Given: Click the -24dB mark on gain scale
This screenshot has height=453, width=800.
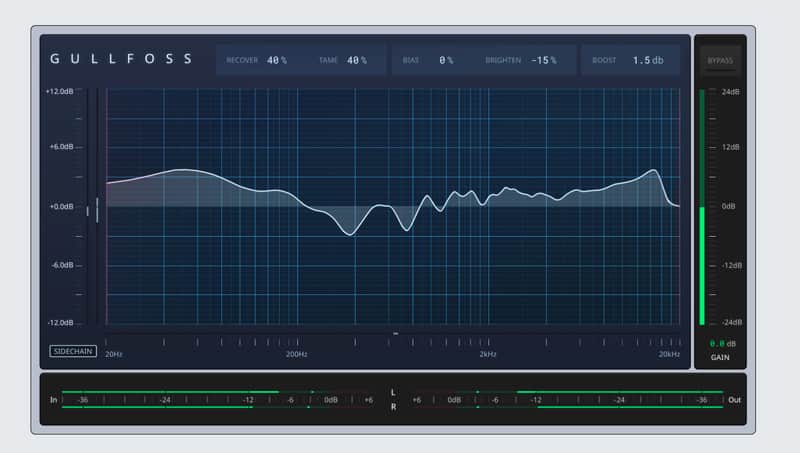Looking at the screenshot, I should coord(732,322).
